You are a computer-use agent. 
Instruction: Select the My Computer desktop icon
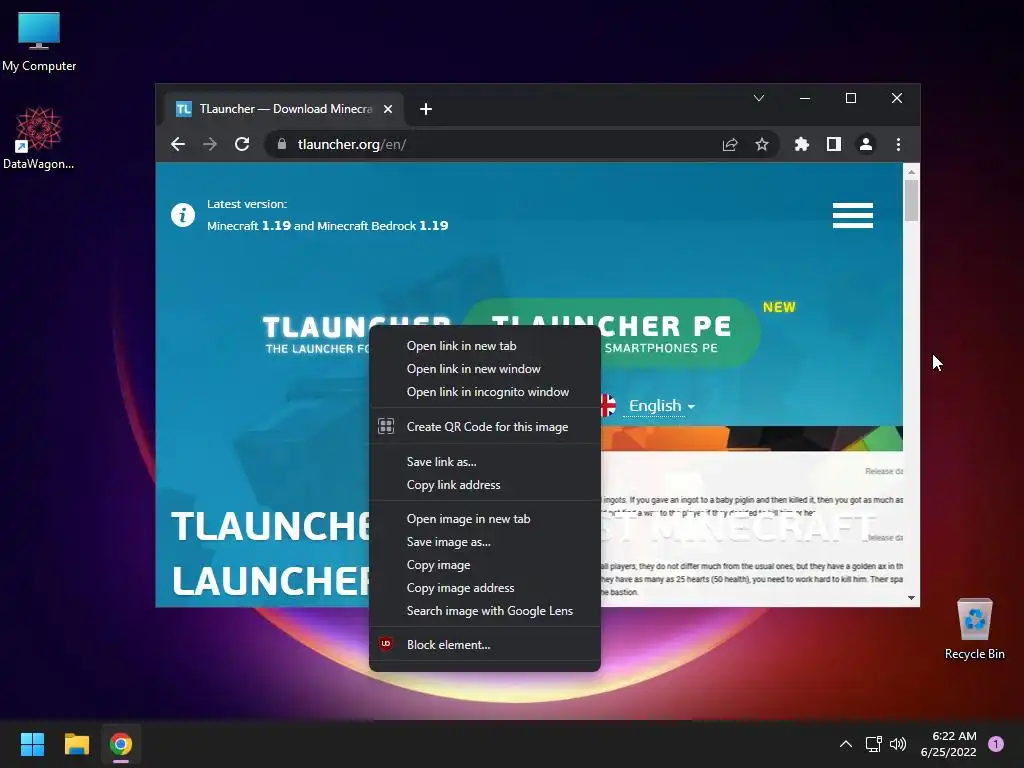(x=39, y=42)
